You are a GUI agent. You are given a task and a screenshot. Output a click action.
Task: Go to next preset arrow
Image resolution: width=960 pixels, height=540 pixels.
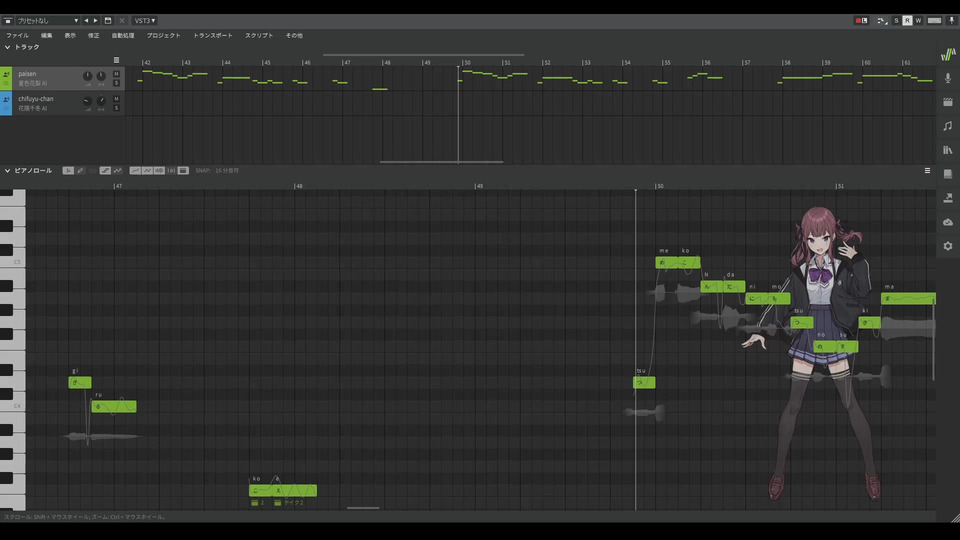96,20
